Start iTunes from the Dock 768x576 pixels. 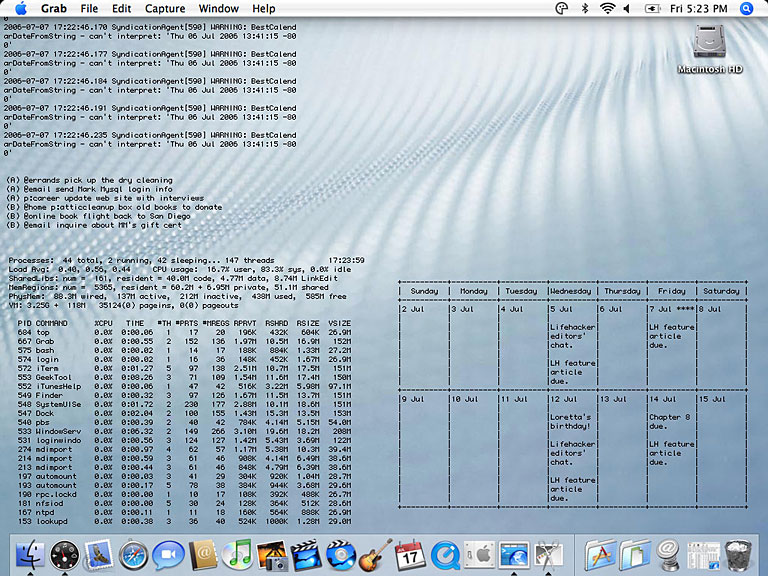[x=237, y=553]
